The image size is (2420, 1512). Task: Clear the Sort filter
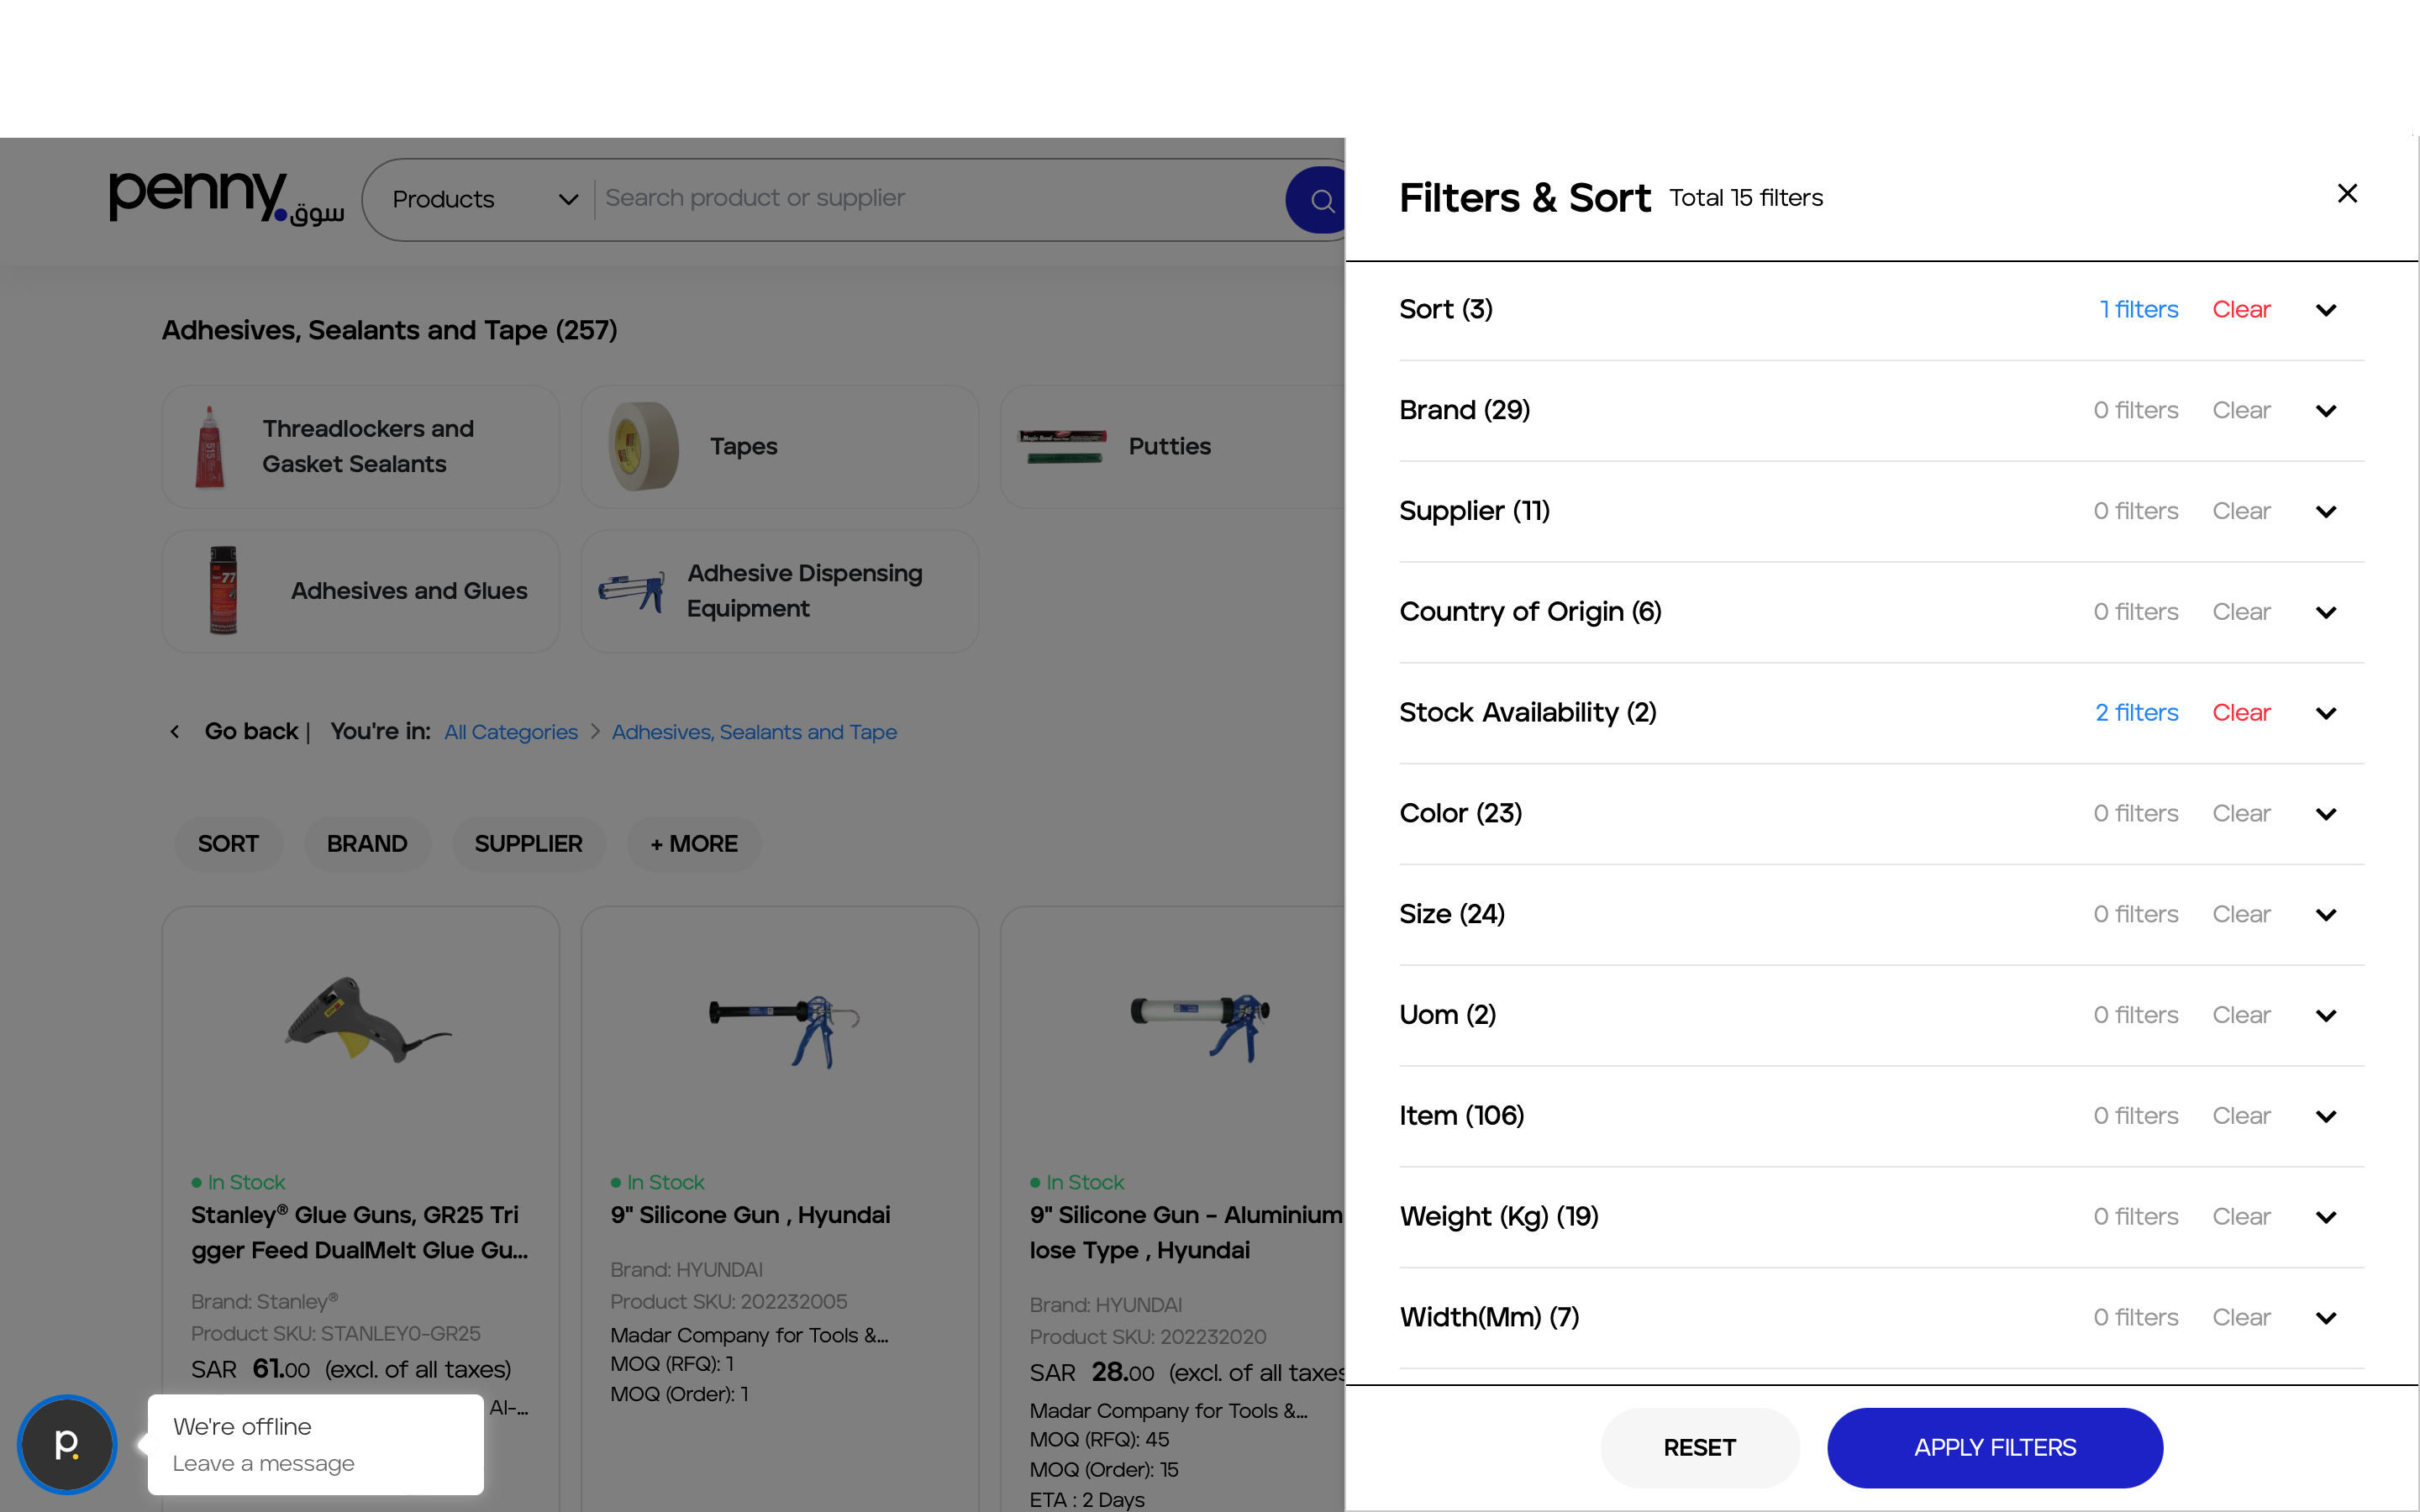[2240, 310]
